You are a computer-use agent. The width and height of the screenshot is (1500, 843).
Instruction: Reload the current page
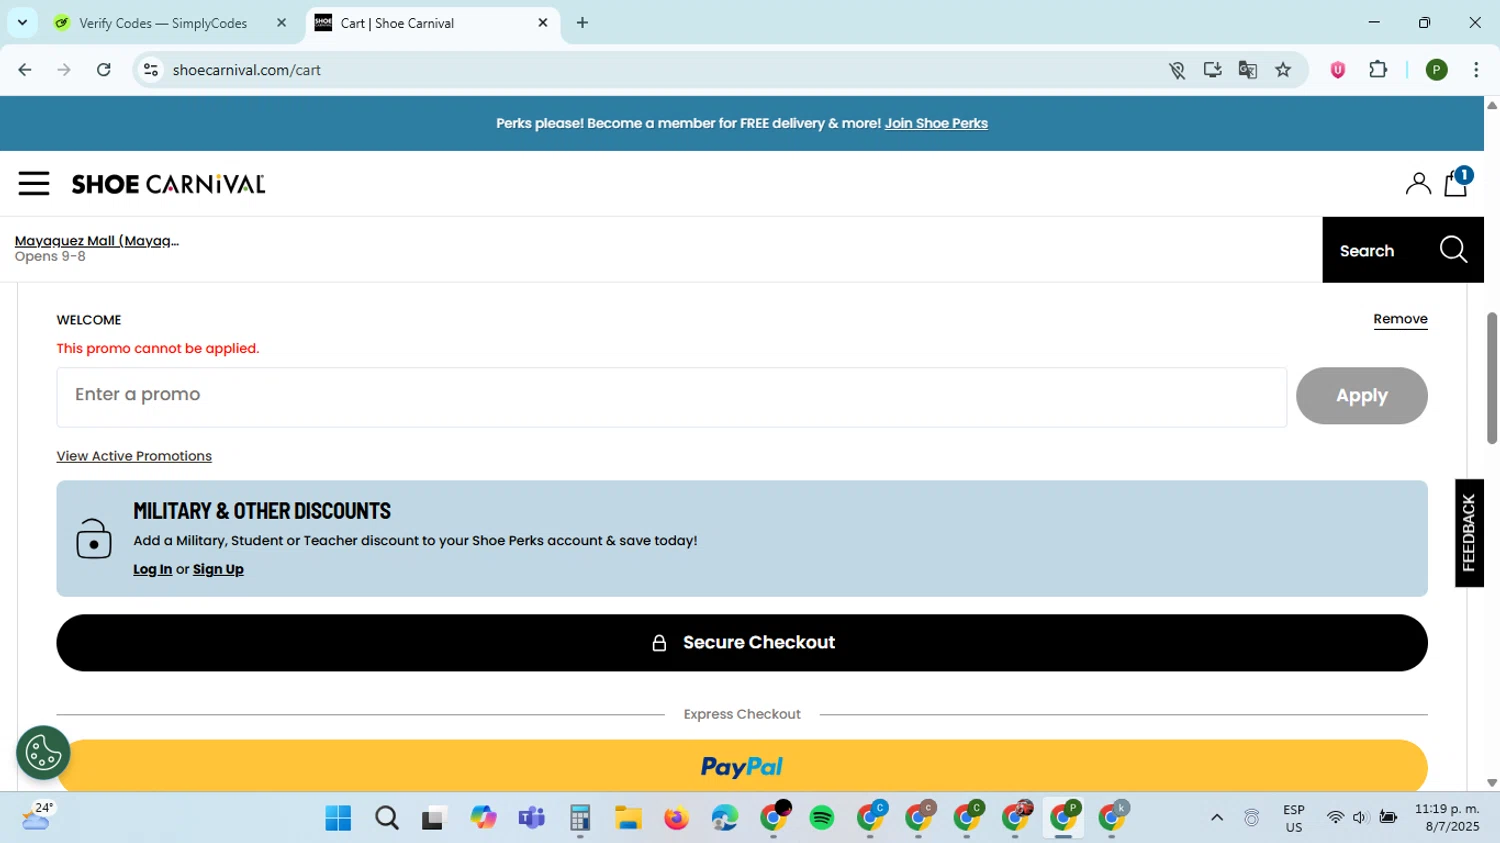(104, 70)
